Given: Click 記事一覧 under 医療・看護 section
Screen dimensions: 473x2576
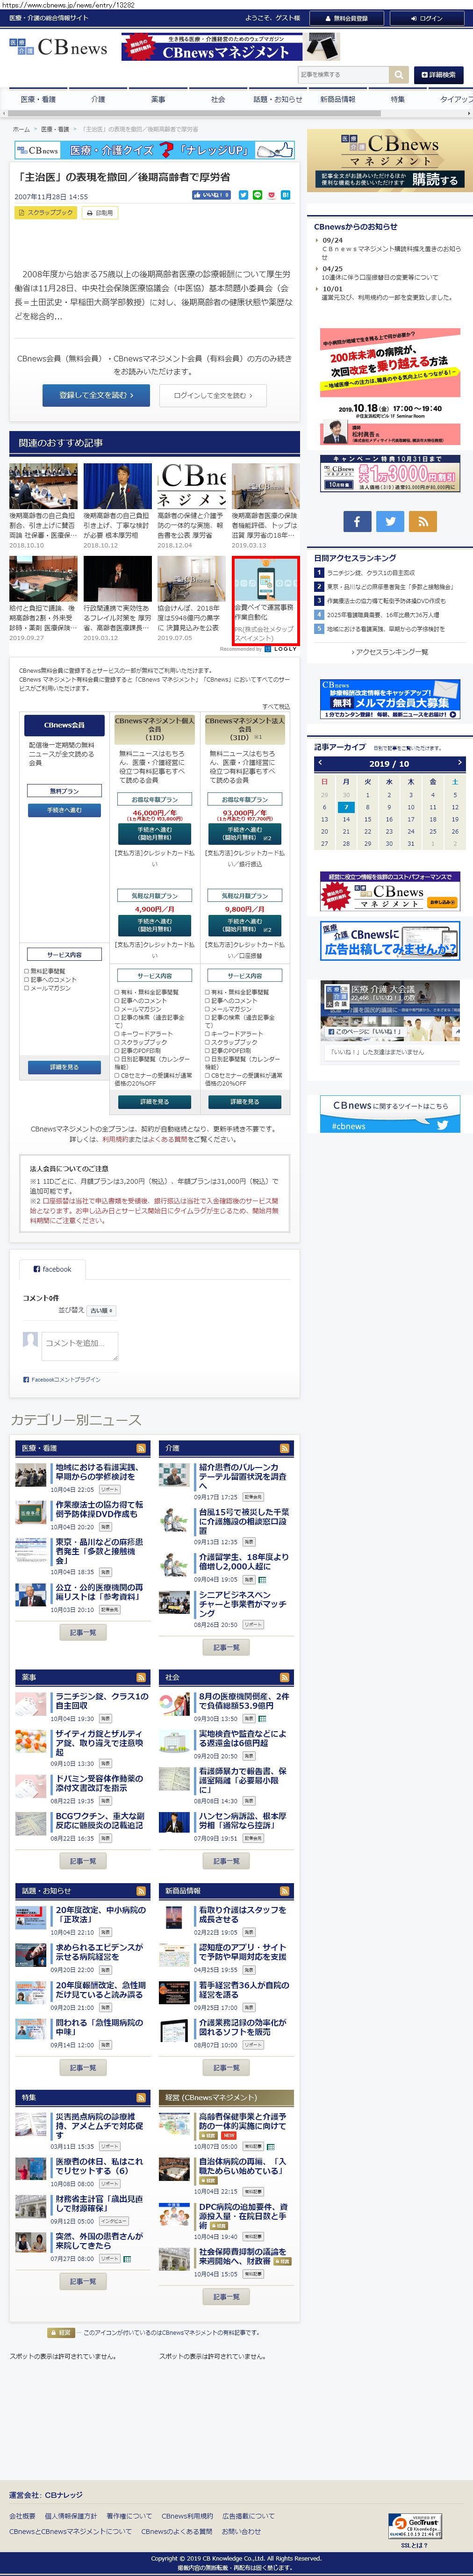Looking at the screenshot, I should (83, 1632).
